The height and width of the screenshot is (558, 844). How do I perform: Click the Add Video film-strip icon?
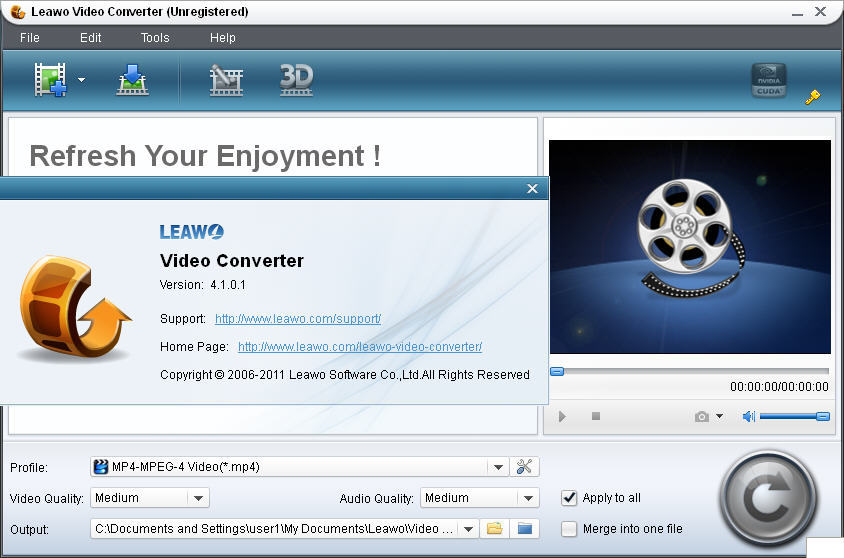point(50,80)
